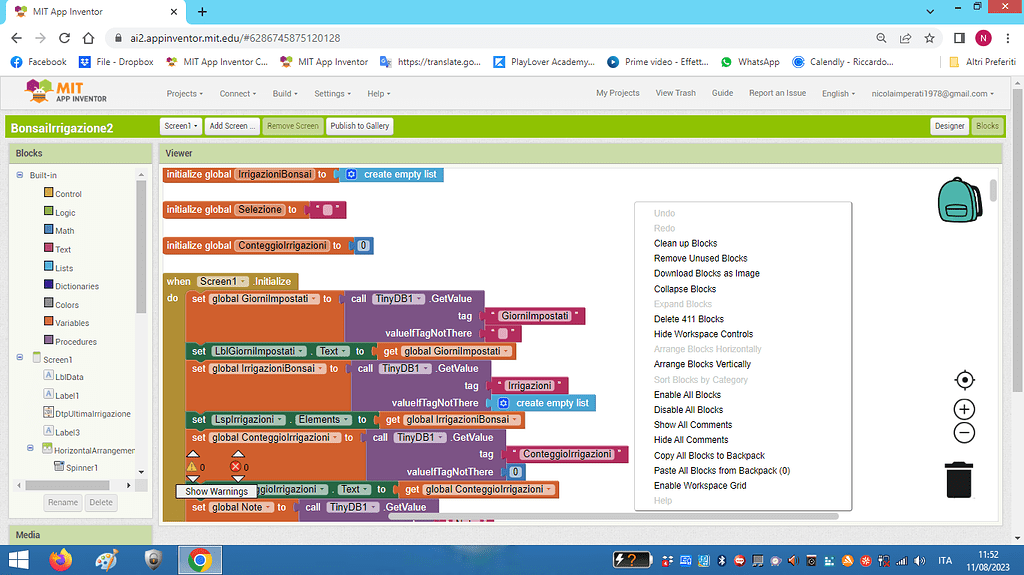Zoom in with the plus circle icon
This screenshot has width=1024, height=575.
click(965, 409)
